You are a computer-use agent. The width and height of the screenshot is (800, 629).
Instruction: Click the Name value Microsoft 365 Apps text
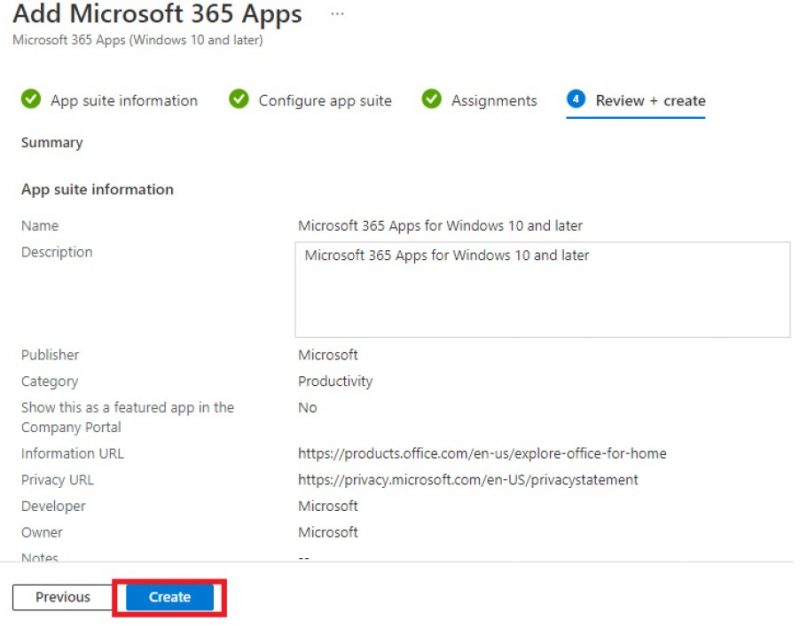tap(440, 225)
